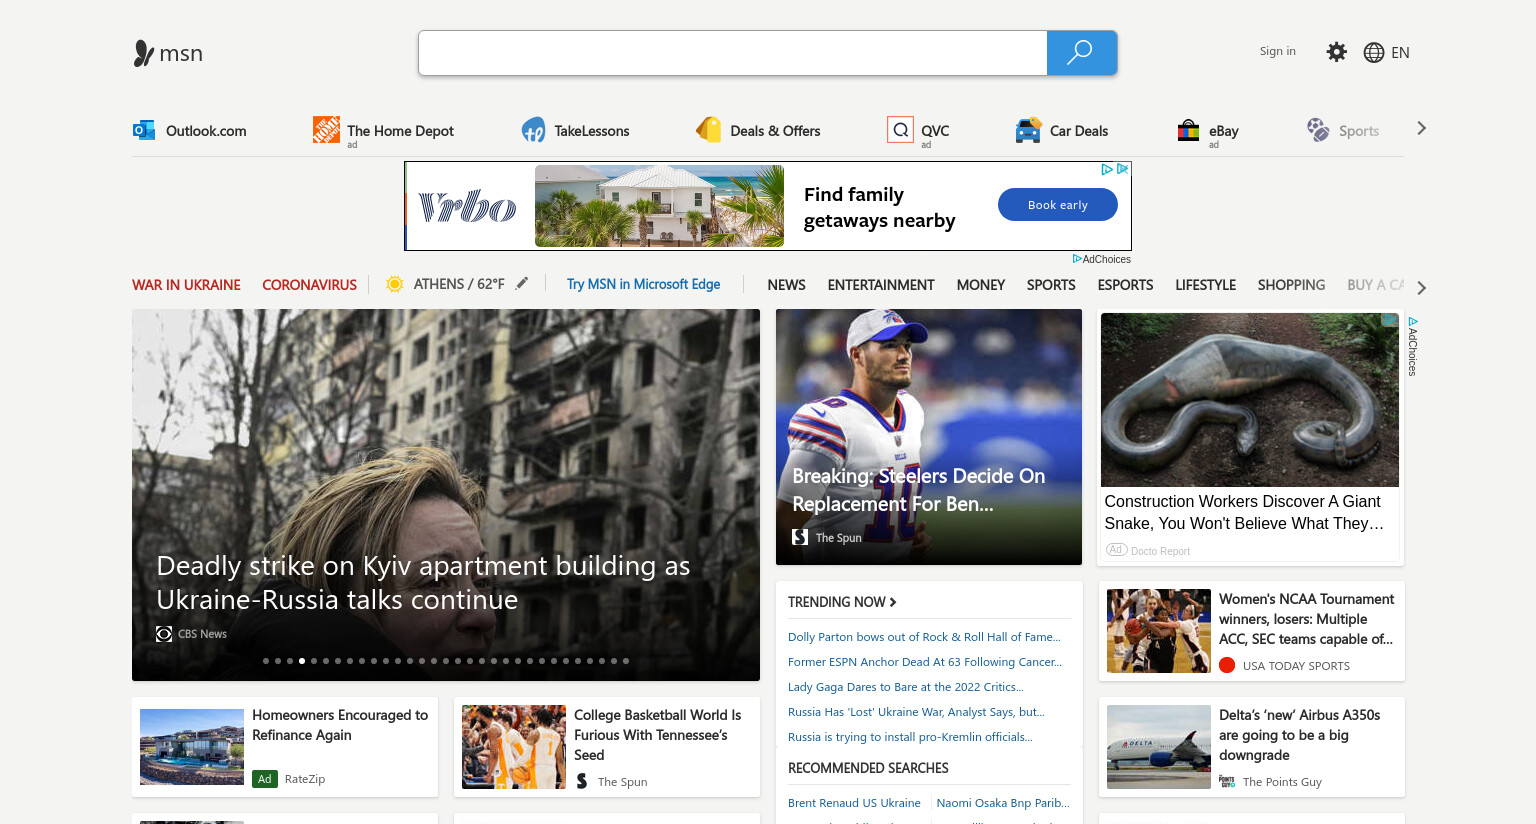
Task: Open WAR IN UKRAINE section
Action: point(186,285)
